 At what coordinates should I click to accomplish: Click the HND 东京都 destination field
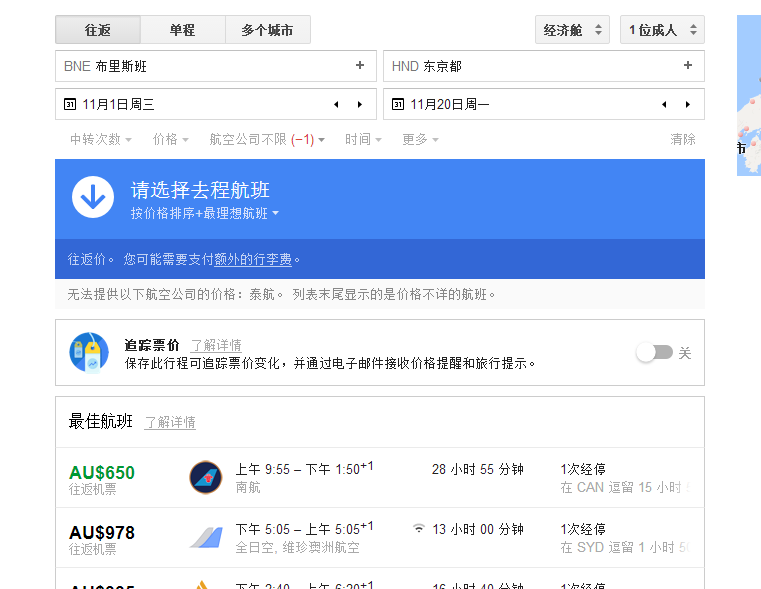544,66
